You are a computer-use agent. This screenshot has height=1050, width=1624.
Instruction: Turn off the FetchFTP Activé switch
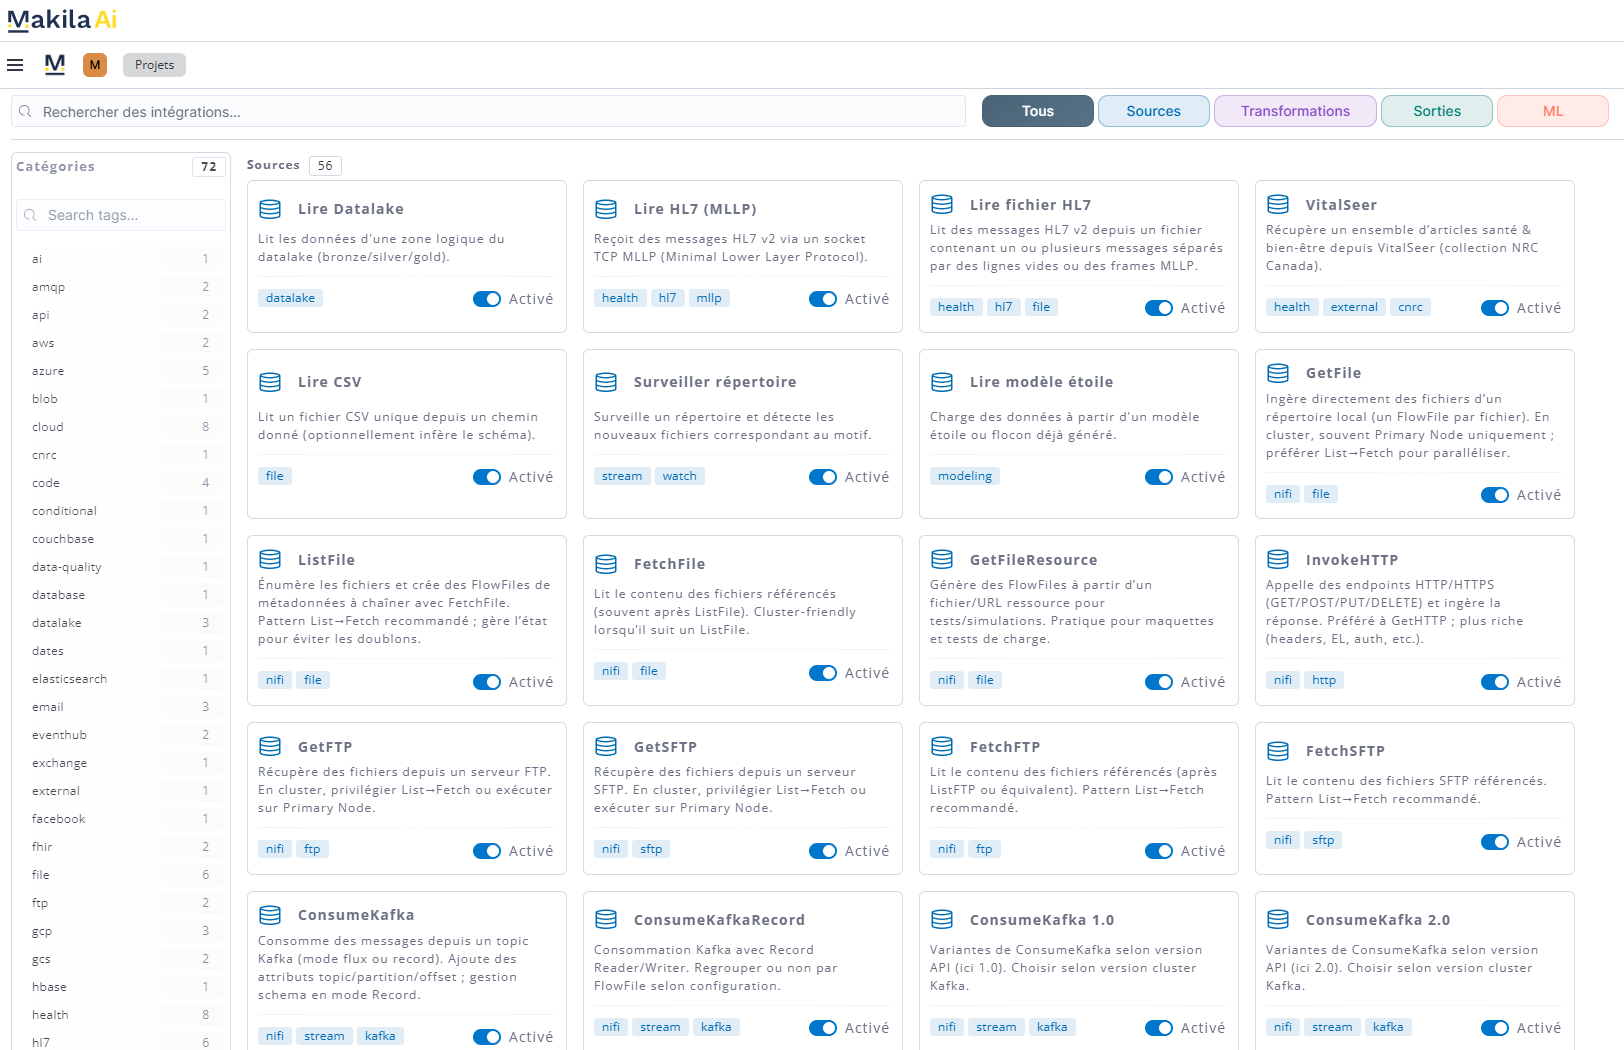(x=1159, y=851)
